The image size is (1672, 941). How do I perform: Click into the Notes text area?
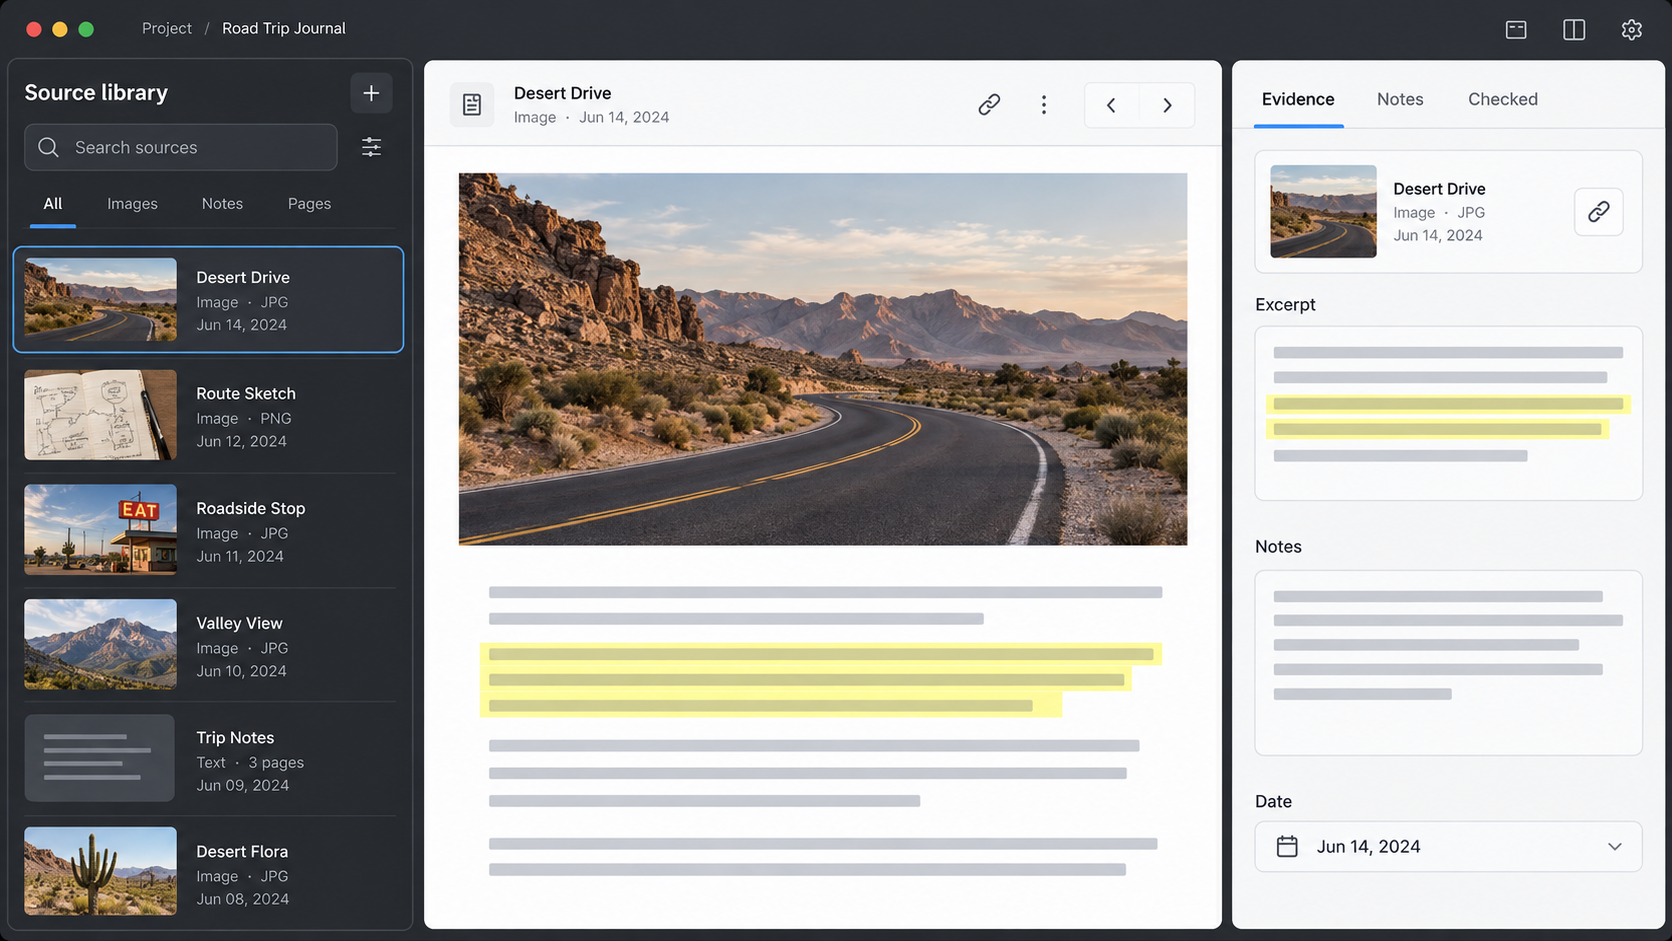[x=1448, y=663]
